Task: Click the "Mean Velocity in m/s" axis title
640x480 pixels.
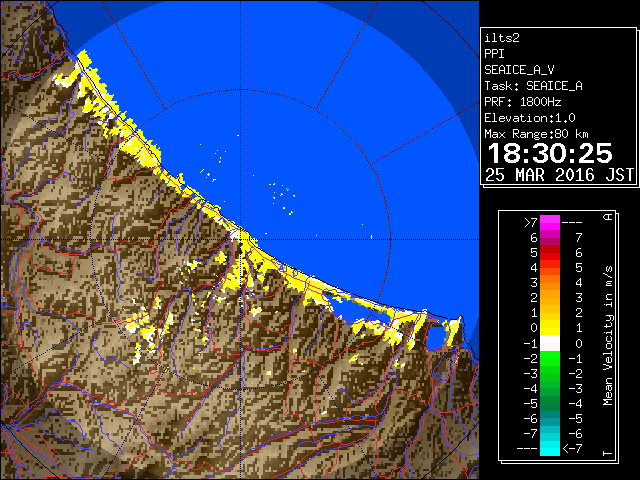Action: point(608,336)
